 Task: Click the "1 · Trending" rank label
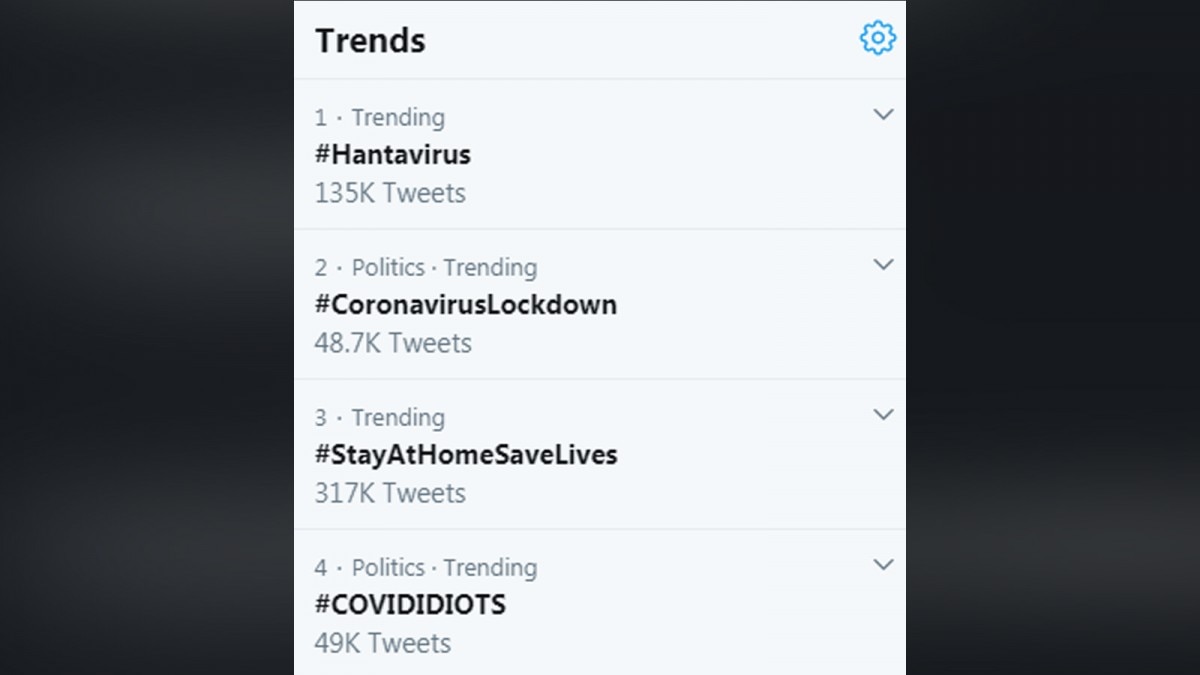tap(379, 118)
